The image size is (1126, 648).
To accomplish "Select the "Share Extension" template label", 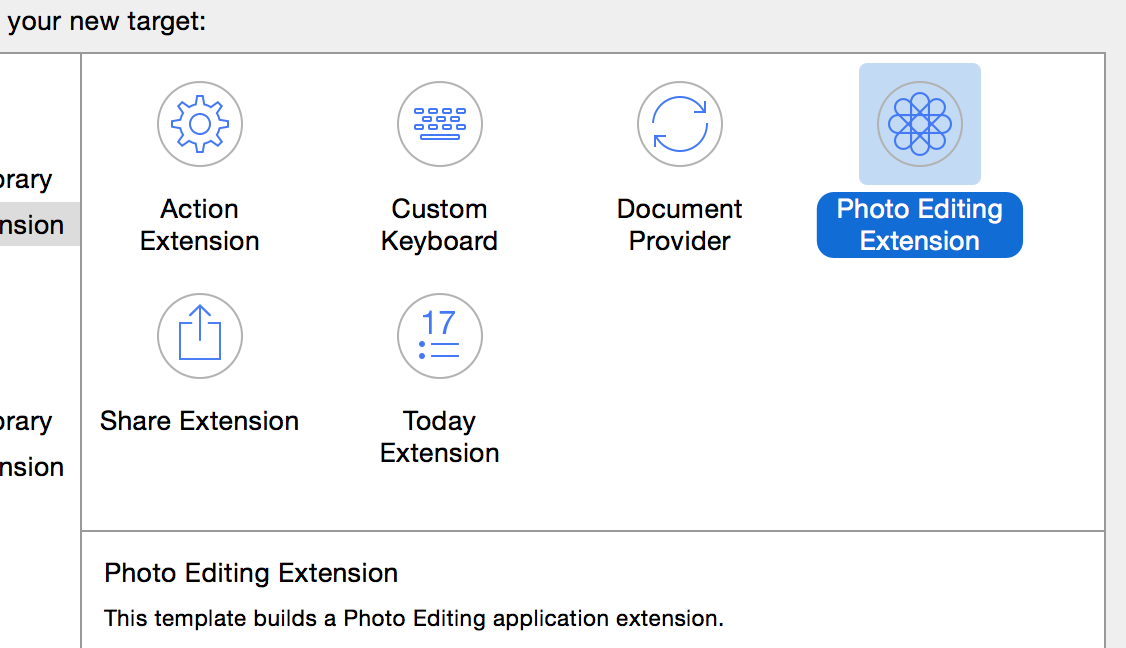I will [200, 421].
